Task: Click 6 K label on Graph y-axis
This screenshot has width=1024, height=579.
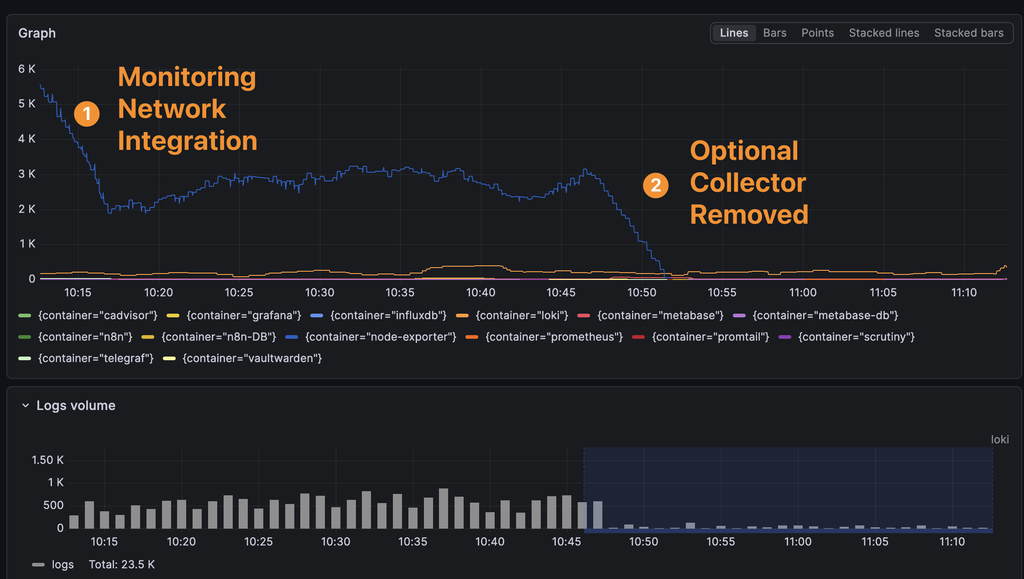Action: (27, 69)
